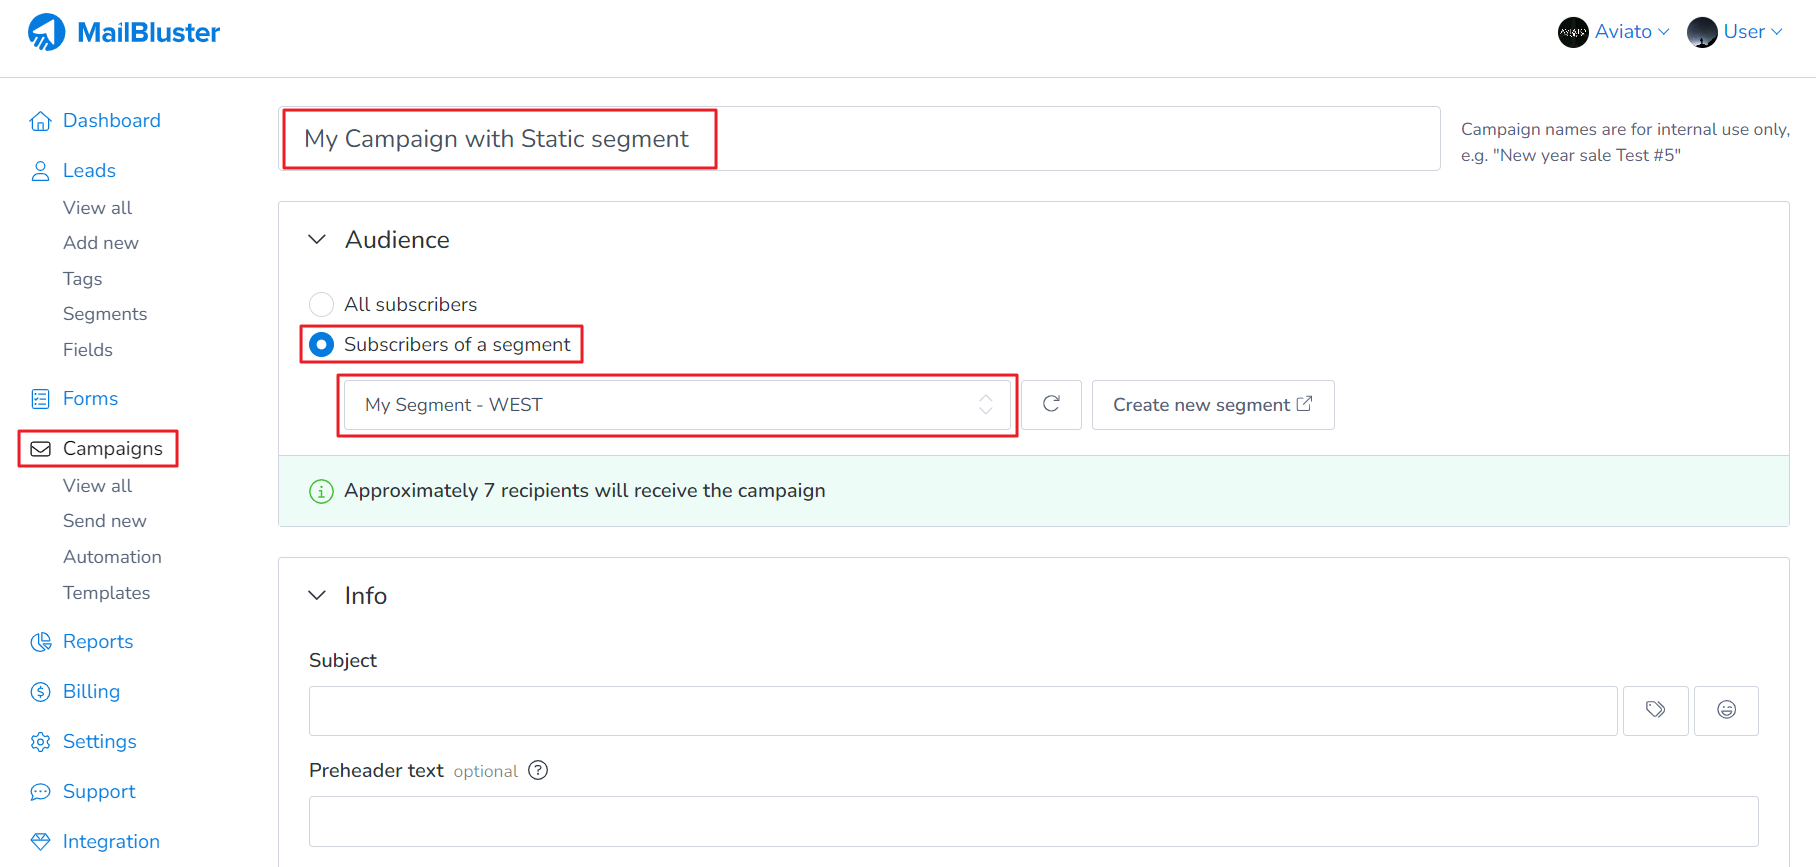Open the emoji picker for Subject
This screenshot has height=867, width=1816.
tap(1725, 710)
